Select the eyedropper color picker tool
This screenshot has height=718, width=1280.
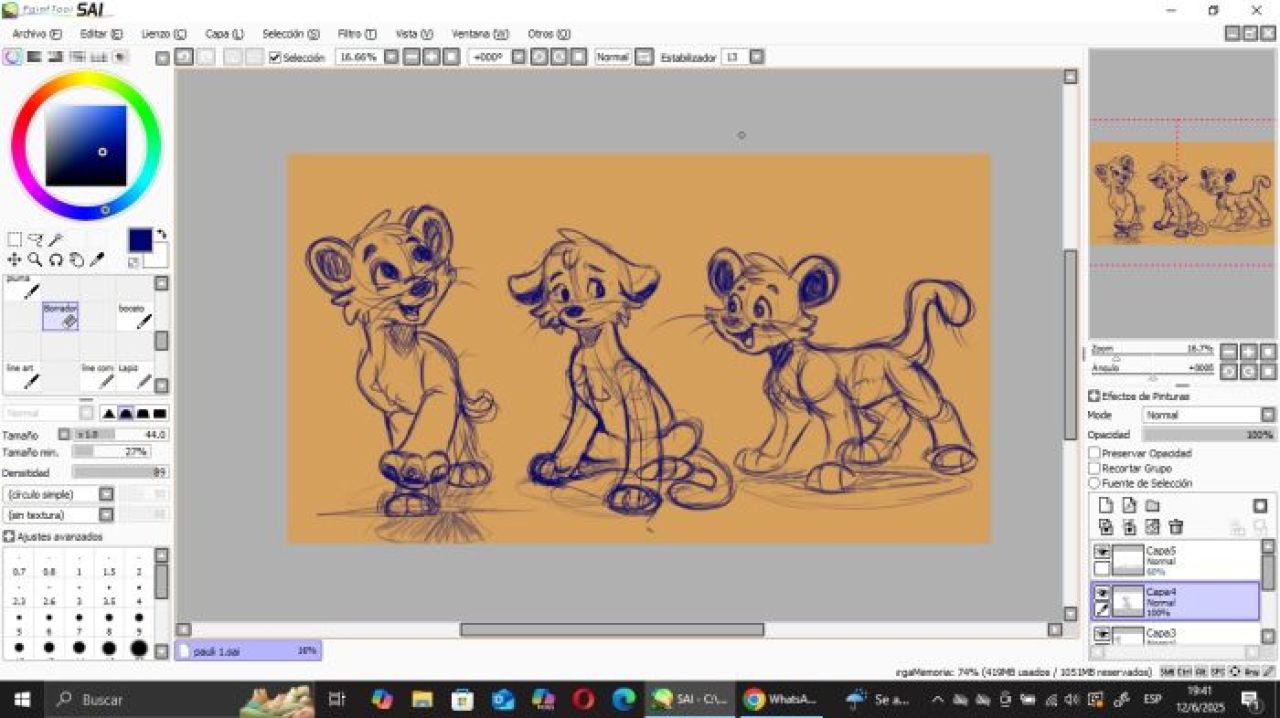click(98, 260)
